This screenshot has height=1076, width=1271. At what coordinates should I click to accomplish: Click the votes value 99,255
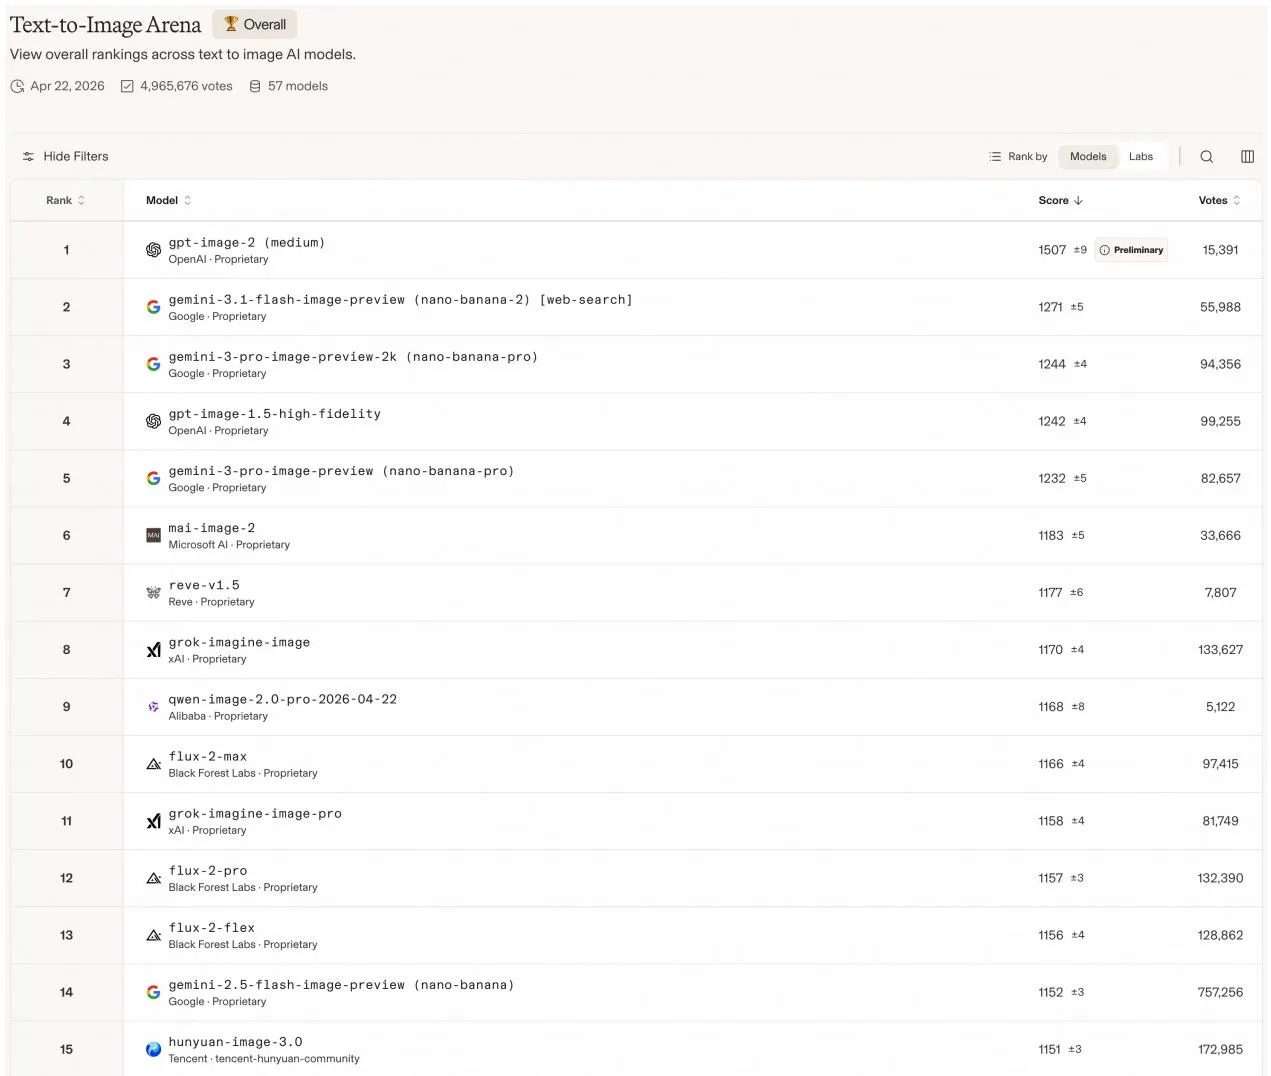tap(1220, 421)
